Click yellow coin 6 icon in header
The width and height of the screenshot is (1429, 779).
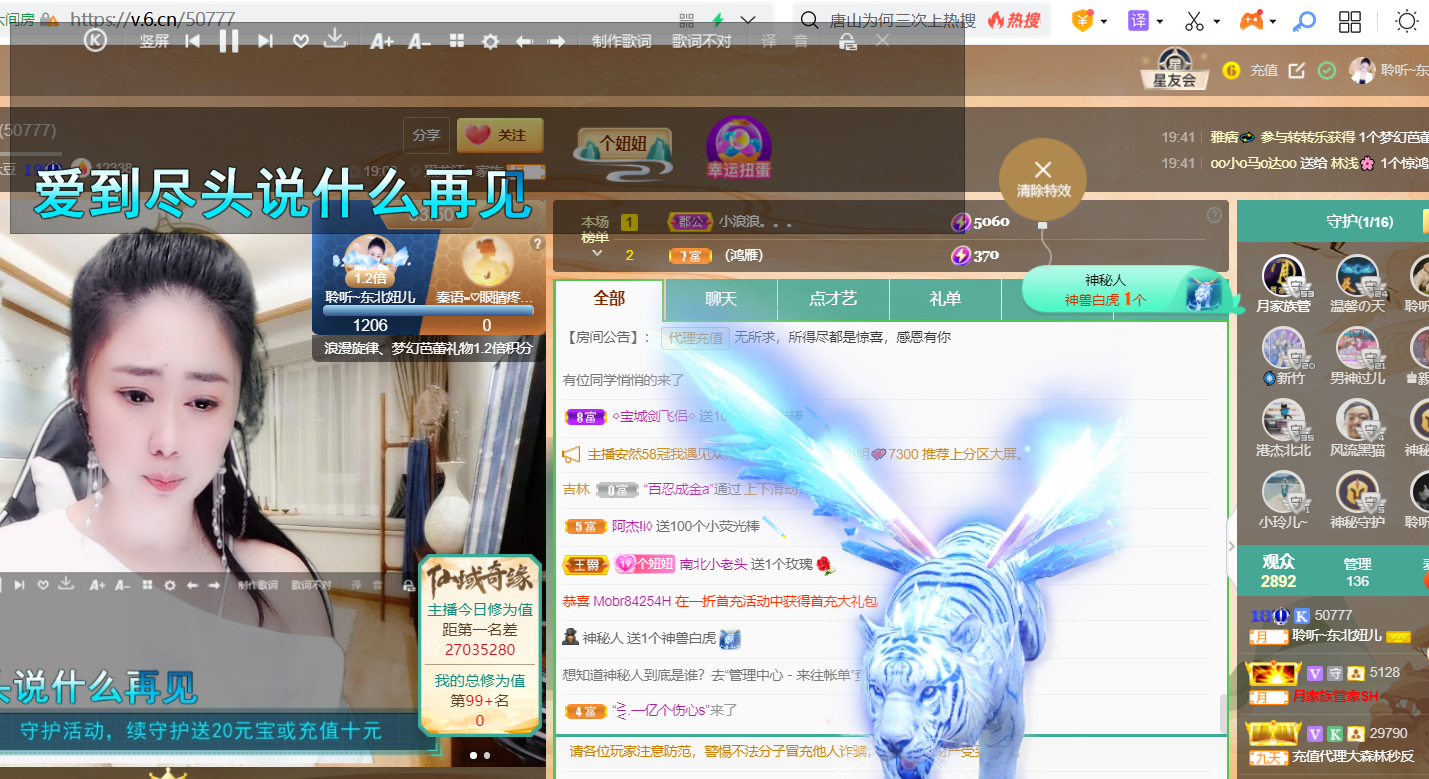(x=1231, y=70)
